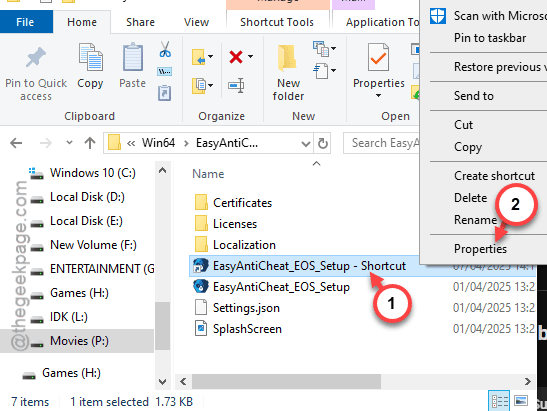Click the red Delete X icon

point(236,57)
